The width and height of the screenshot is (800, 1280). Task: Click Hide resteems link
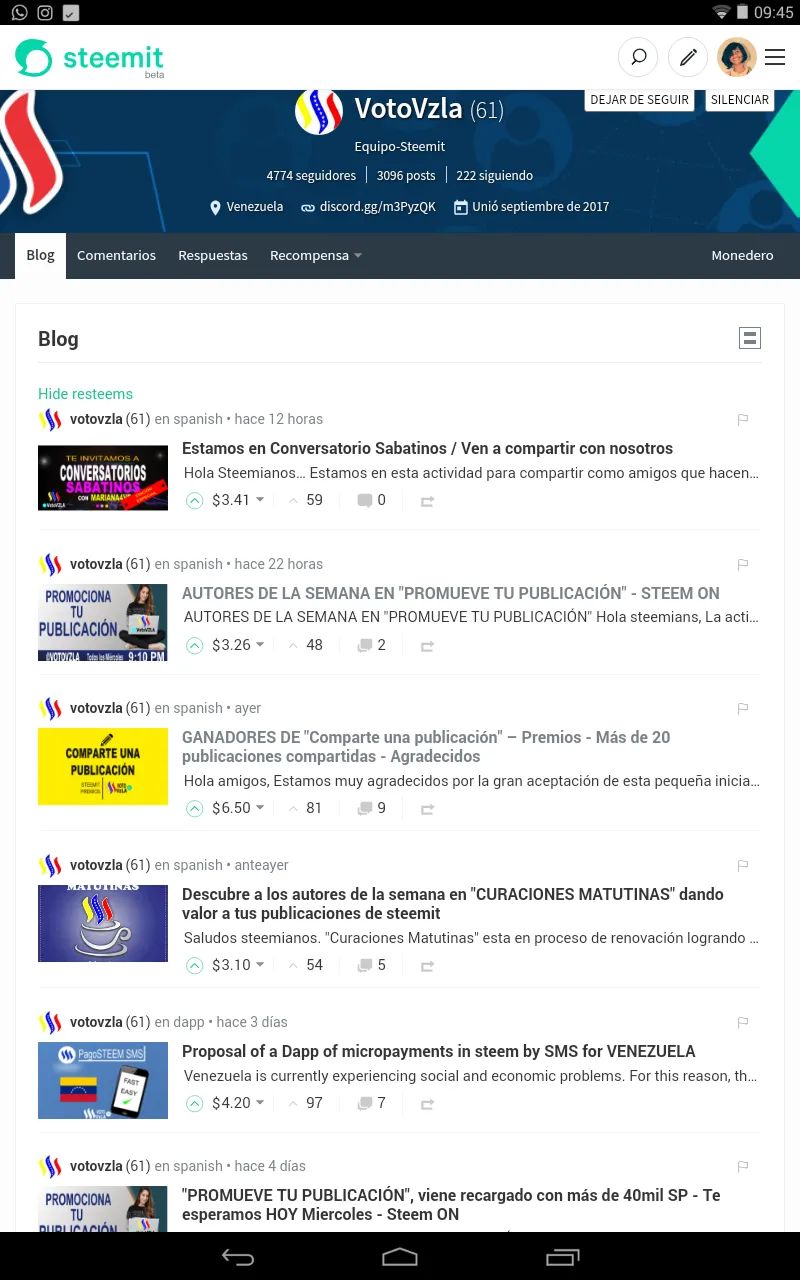click(85, 394)
